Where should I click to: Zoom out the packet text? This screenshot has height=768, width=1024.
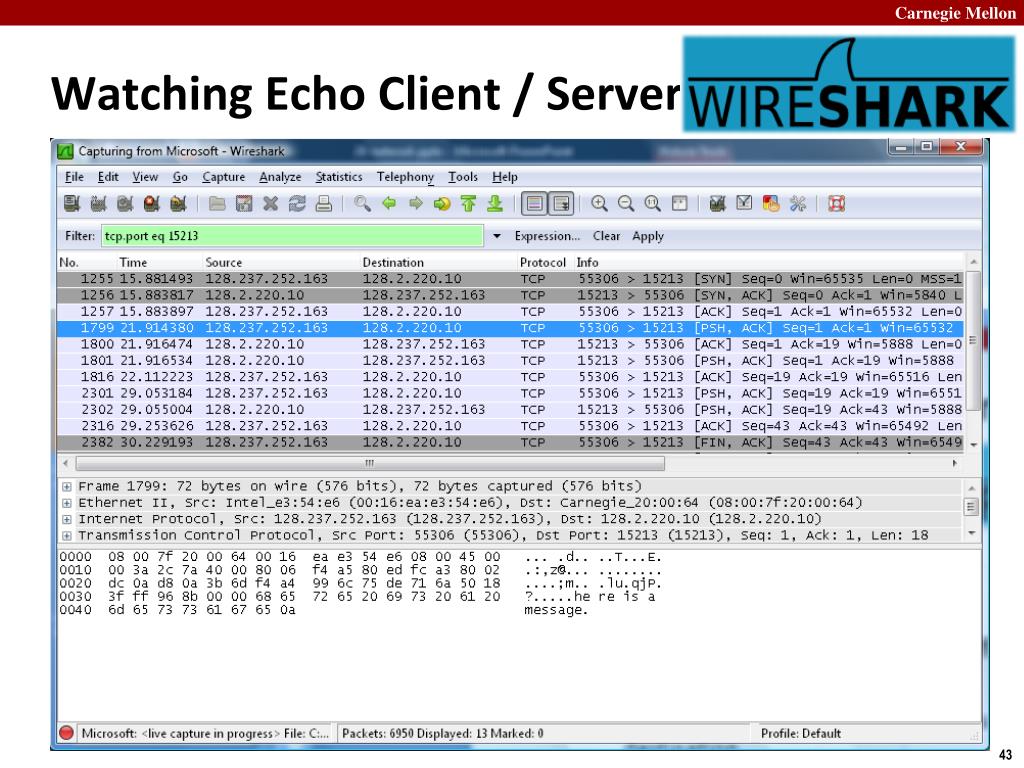click(x=626, y=204)
